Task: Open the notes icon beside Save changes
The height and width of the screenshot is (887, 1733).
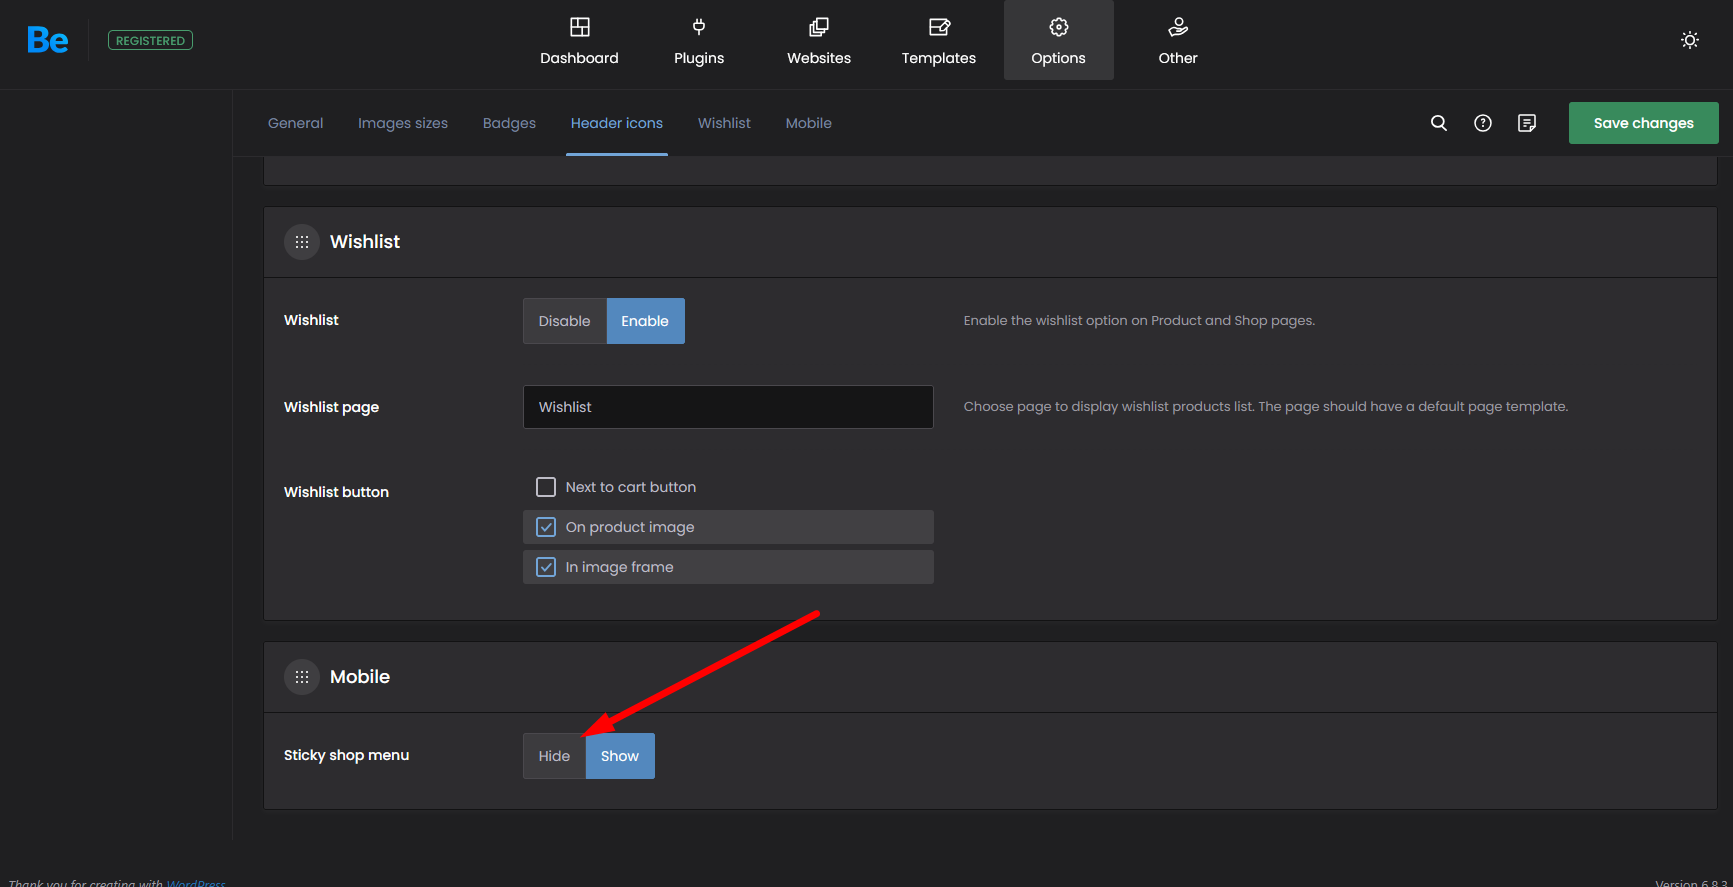Action: [x=1526, y=123]
